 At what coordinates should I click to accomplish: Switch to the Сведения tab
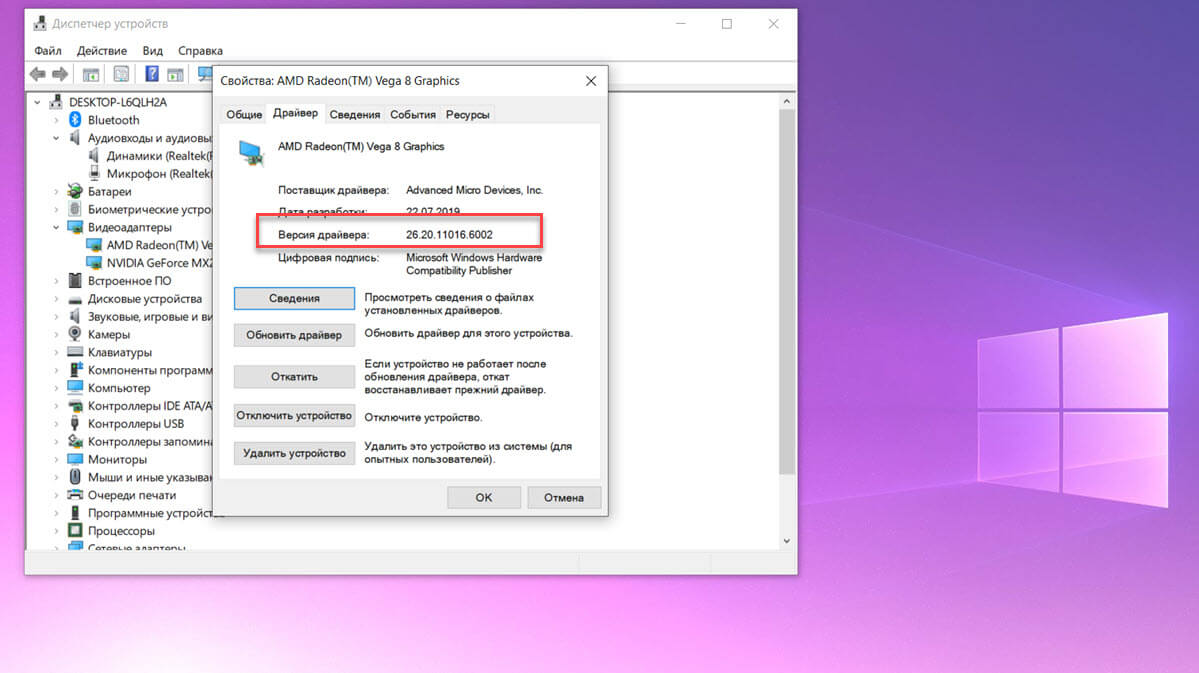coord(355,114)
